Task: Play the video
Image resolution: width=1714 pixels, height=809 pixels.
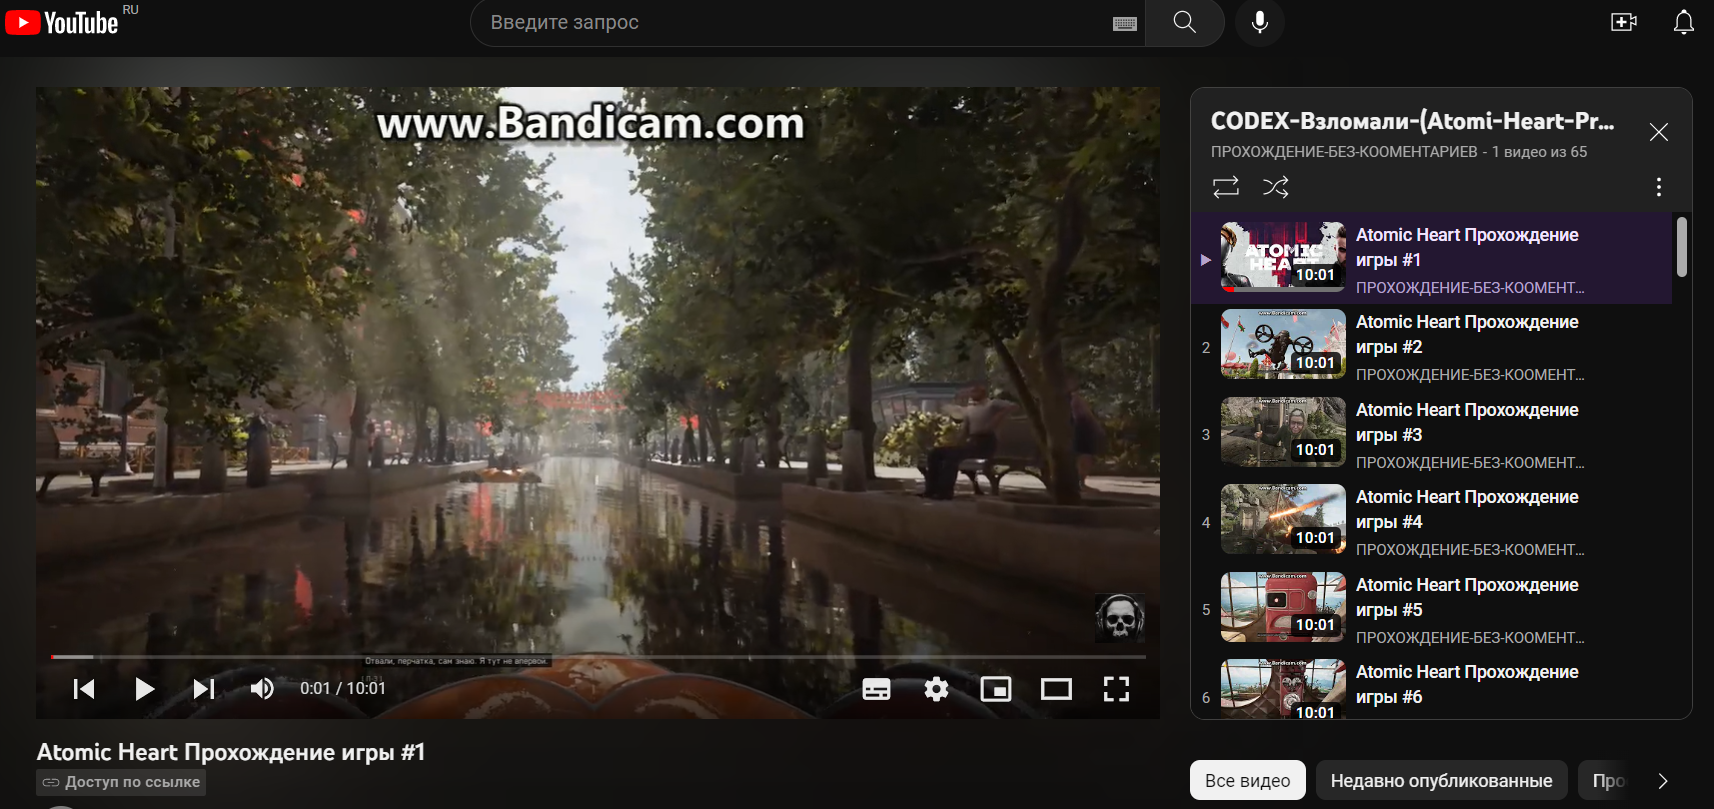Action: click(144, 688)
